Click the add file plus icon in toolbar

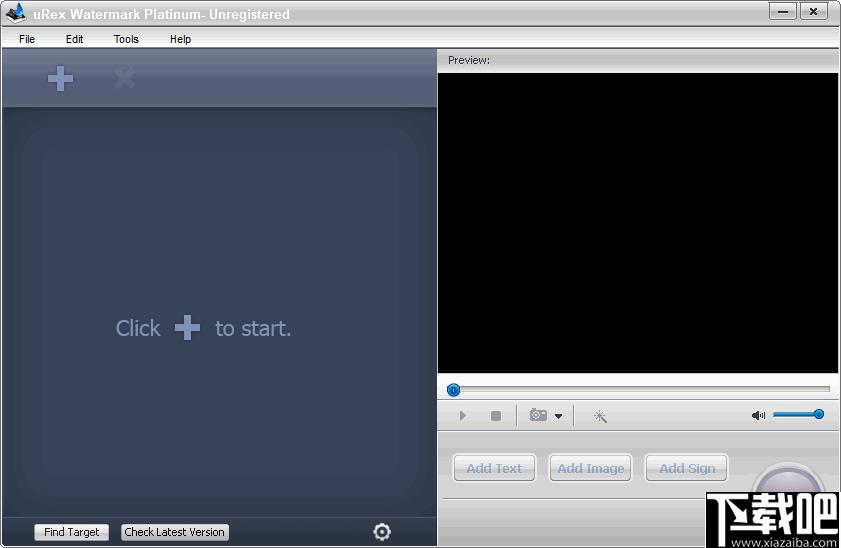click(x=60, y=79)
